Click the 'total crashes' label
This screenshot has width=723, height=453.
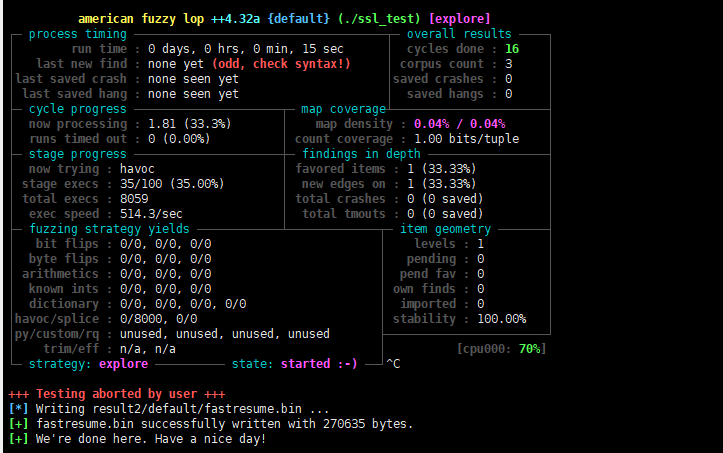pyautogui.click(x=340, y=199)
